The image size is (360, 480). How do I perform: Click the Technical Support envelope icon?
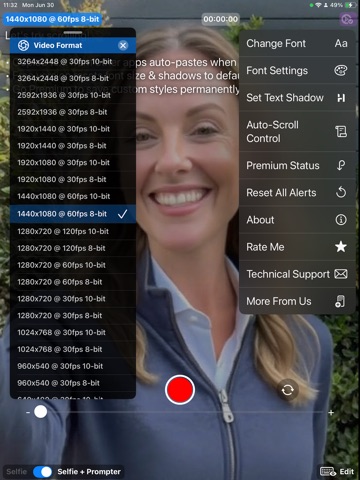coord(341,274)
